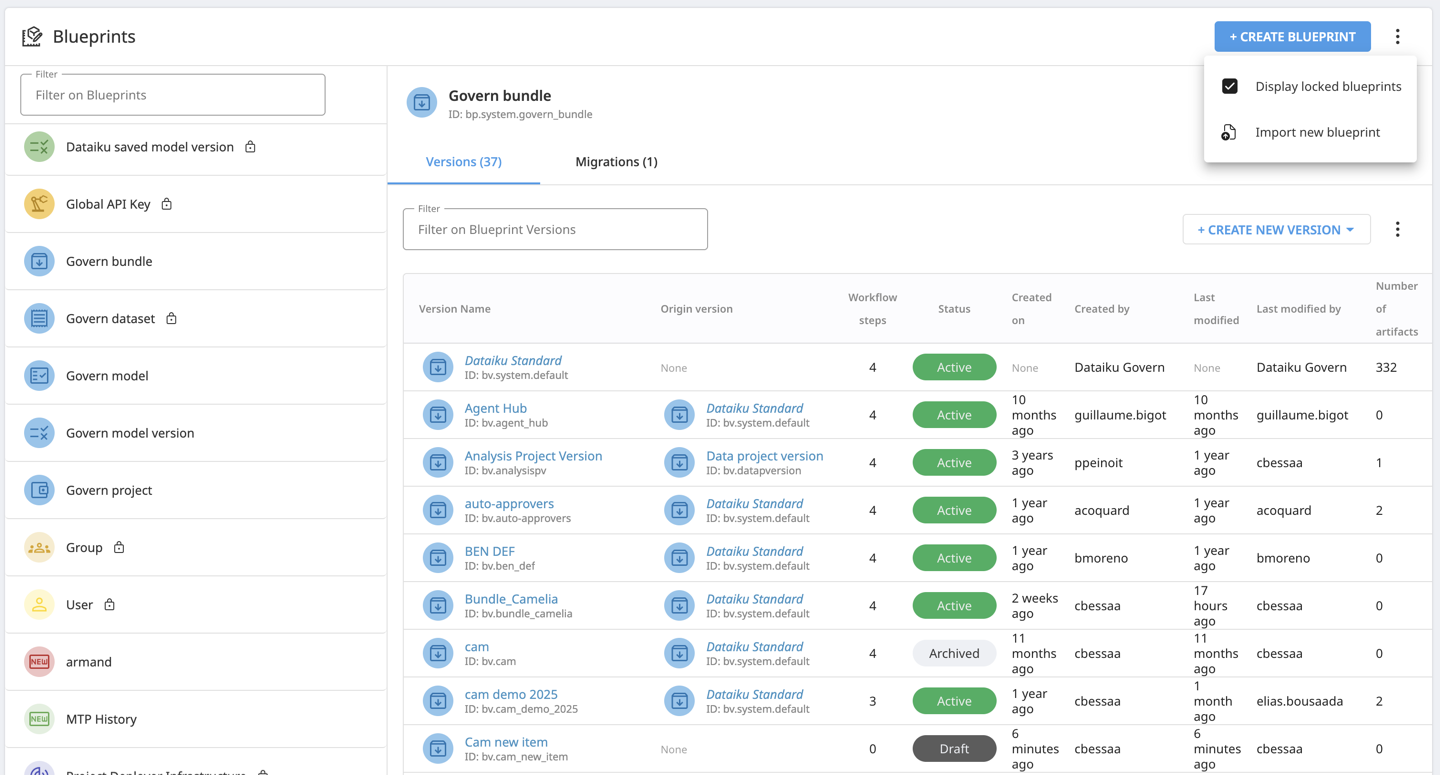The width and height of the screenshot is (1440, 775).
Task: Open the versions table three-dot menu
Action: pyautogui.click(x=1397, y=230)
